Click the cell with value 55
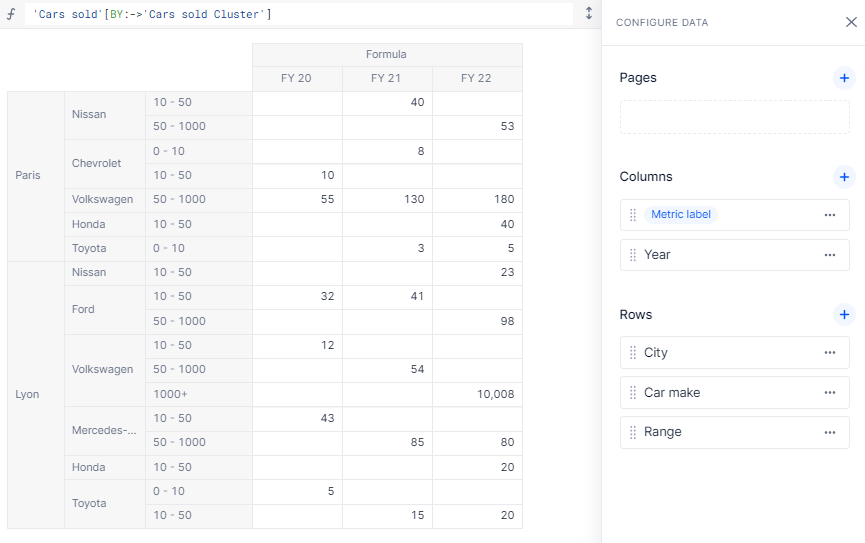Screen dimensions: 865x543 coord(297,200)
